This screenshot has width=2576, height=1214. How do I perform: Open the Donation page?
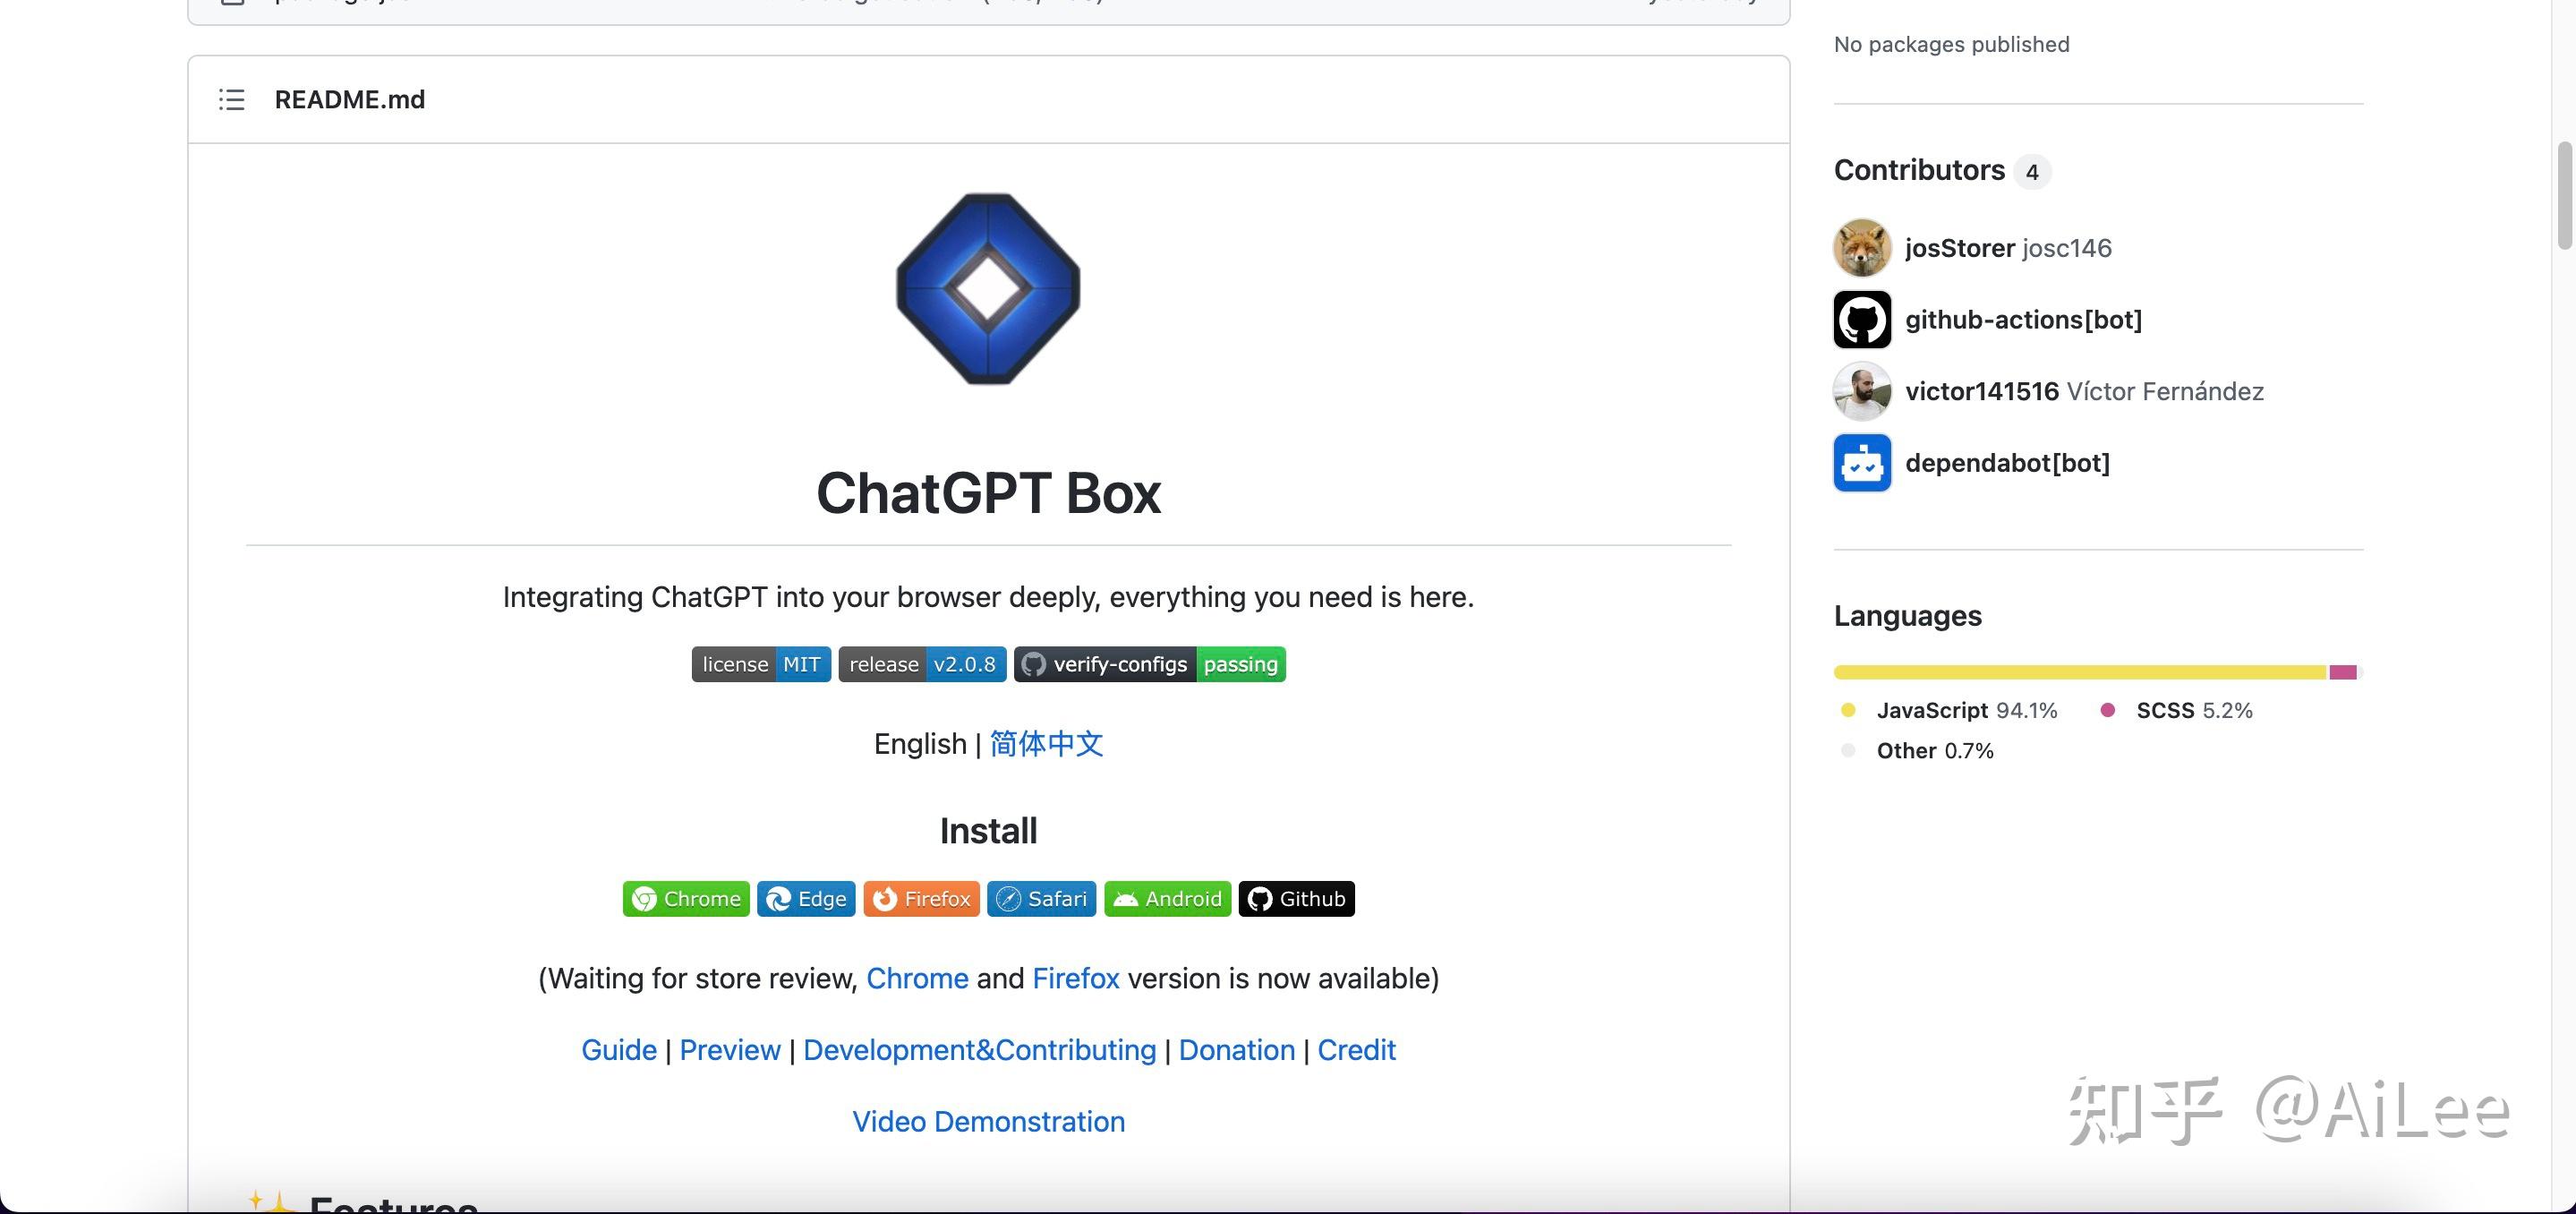[1237, 1049]
